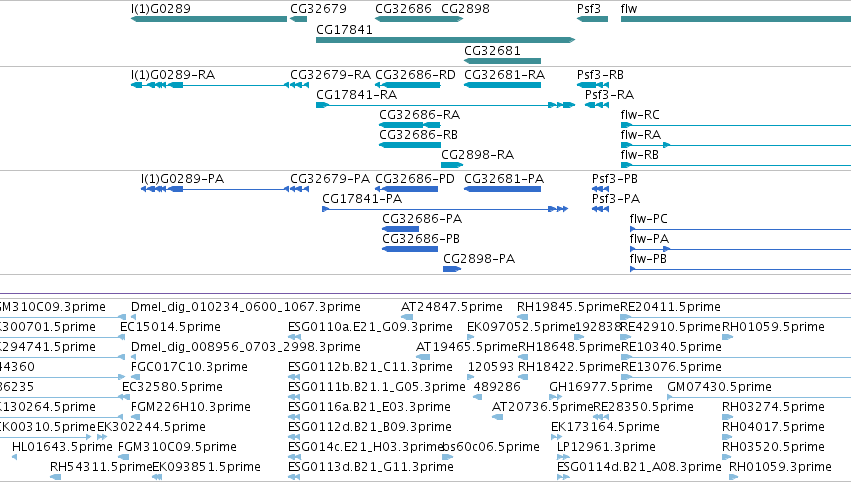Click the CG17841-RA transcript label
Viewport: 851px width, 482px height.
[x=357, y=95]
